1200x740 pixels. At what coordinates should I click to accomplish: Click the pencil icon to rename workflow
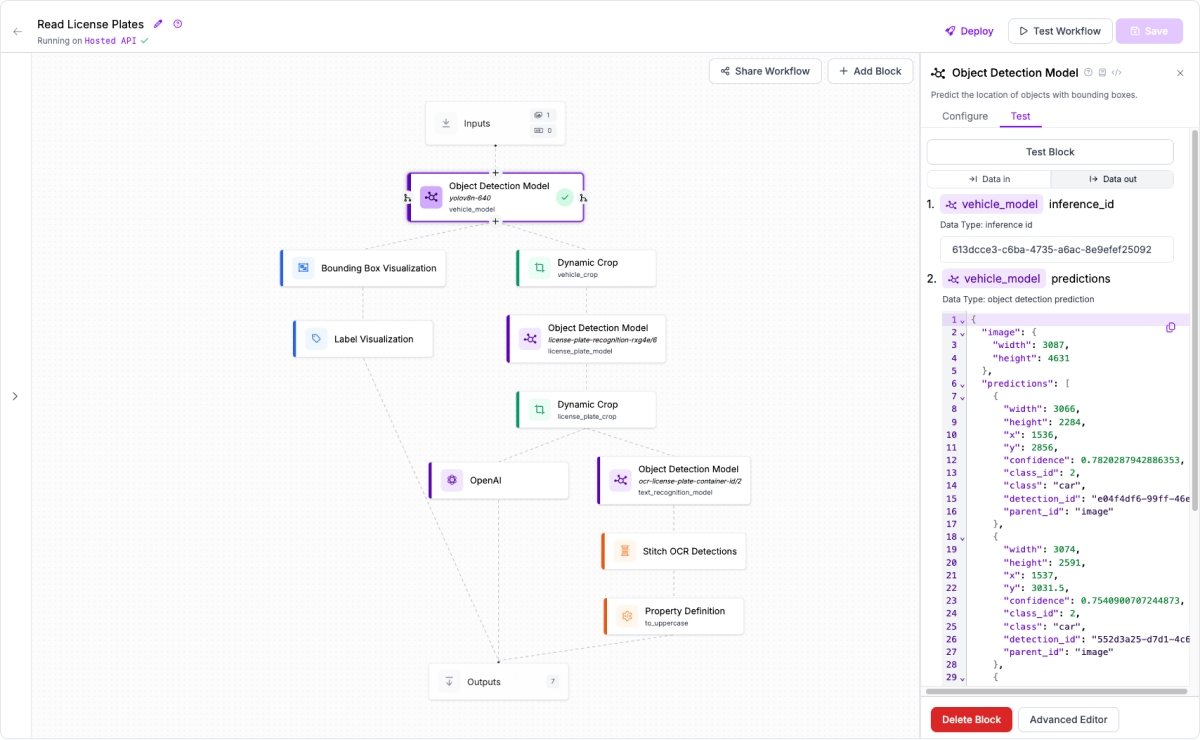(158, 24)
